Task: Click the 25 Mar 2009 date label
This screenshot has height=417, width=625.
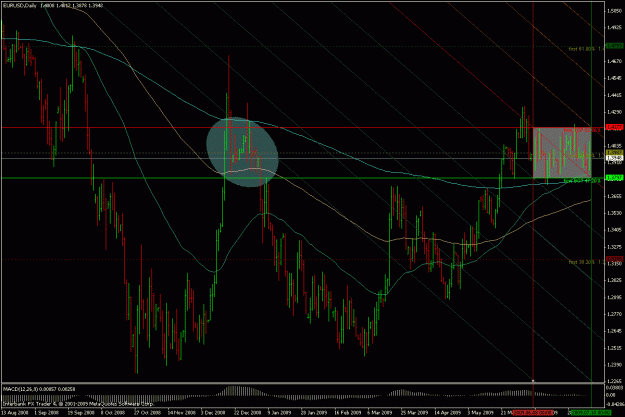Action: (x=414, y=413)
